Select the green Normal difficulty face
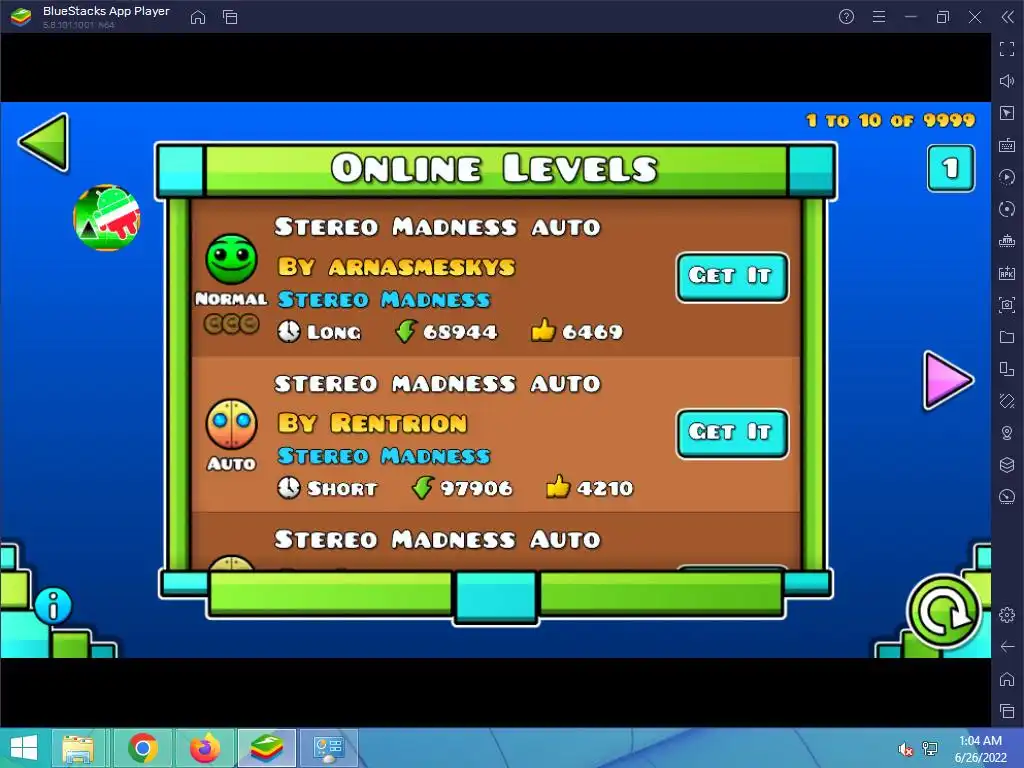 [x=231, y=259]
